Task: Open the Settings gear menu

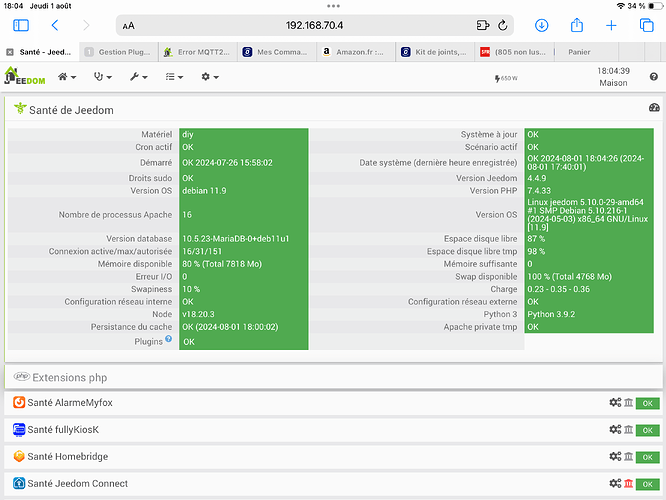Action: coord(210,77)
